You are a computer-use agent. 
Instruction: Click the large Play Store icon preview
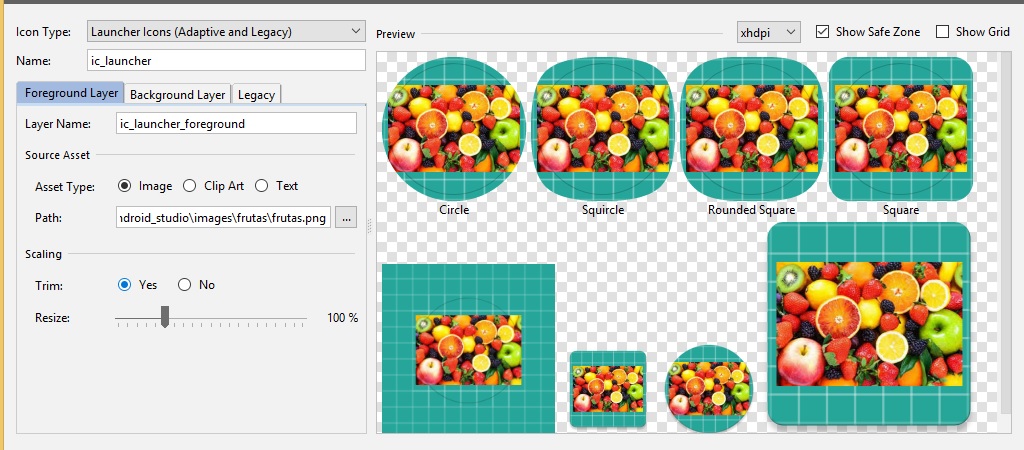click(869, 323)
